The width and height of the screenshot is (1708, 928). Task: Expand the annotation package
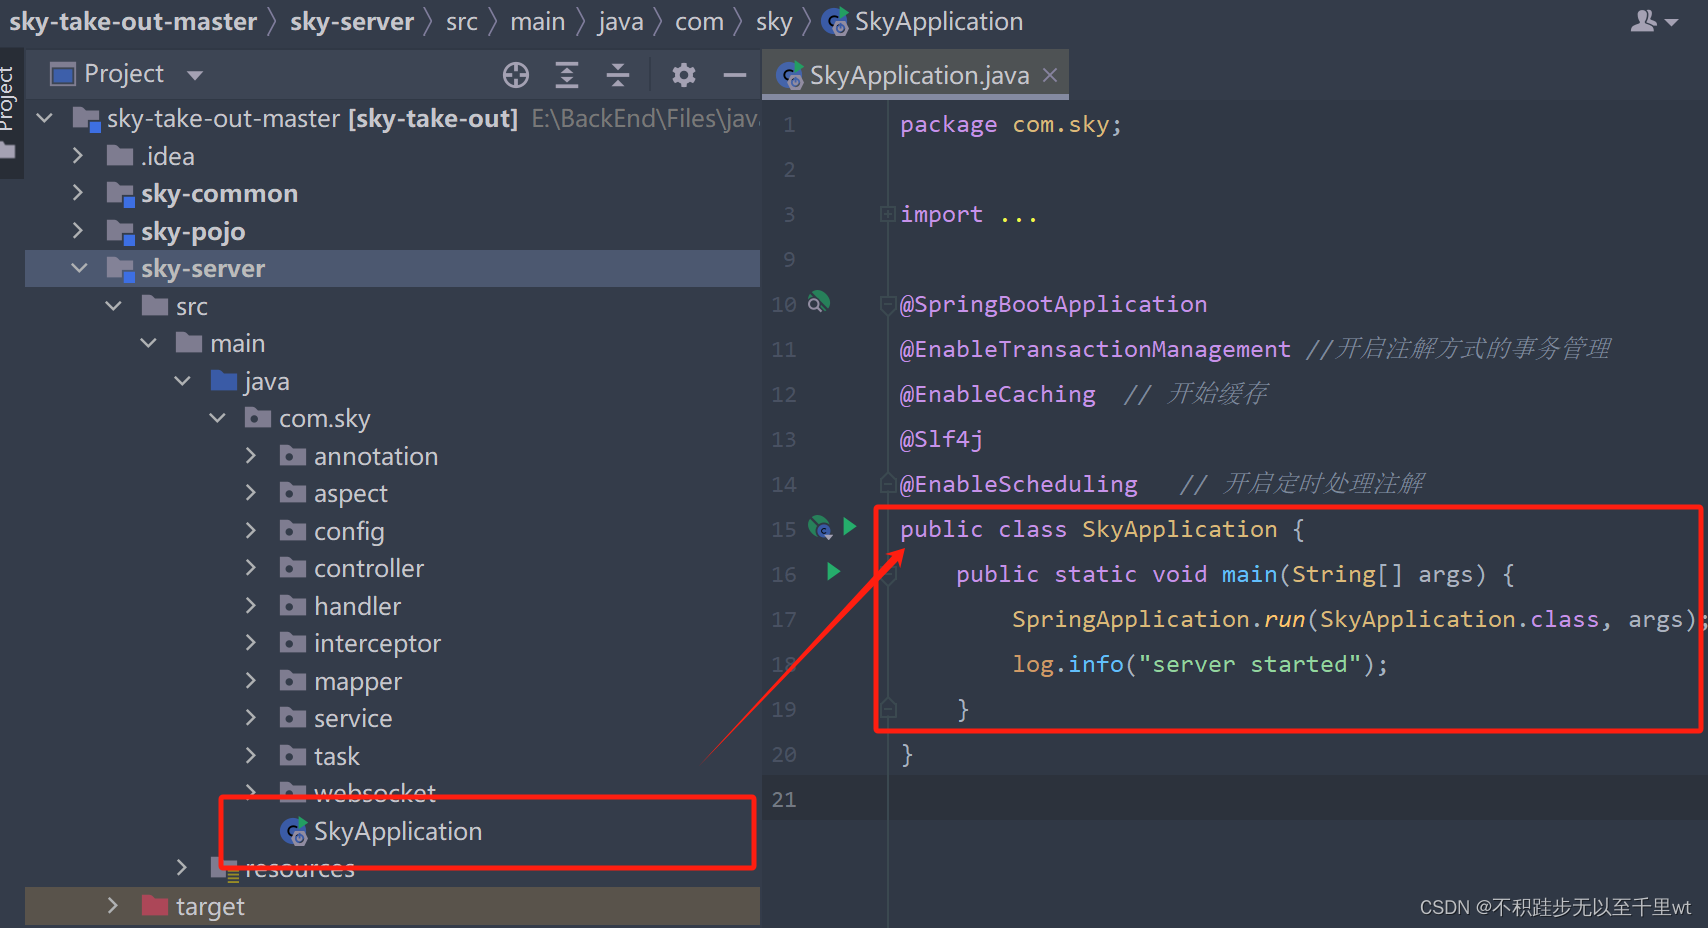click(x=251, y=455)
